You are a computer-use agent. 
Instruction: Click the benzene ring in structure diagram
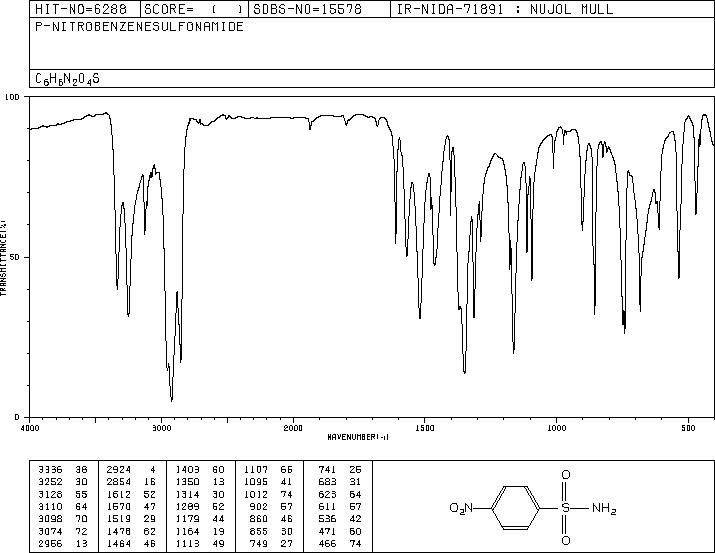pyautogui.click(x=516, y=507)
